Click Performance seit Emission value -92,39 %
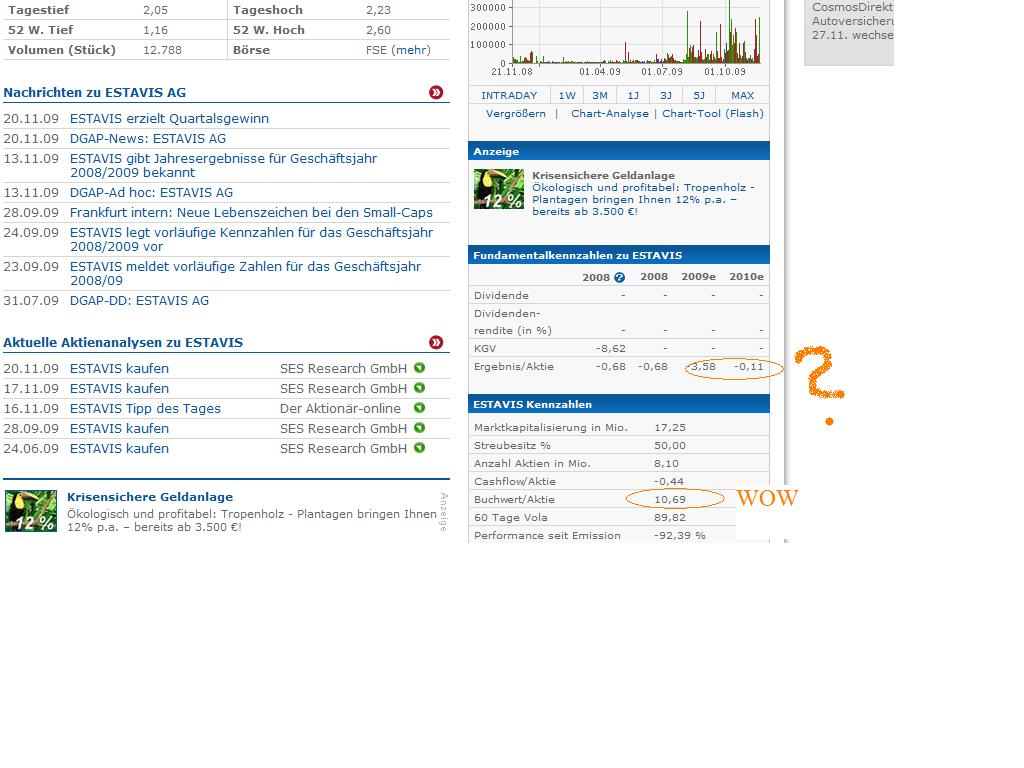Image resolution: width=1024 pixels, height=768 pixels. pos(680,536)
